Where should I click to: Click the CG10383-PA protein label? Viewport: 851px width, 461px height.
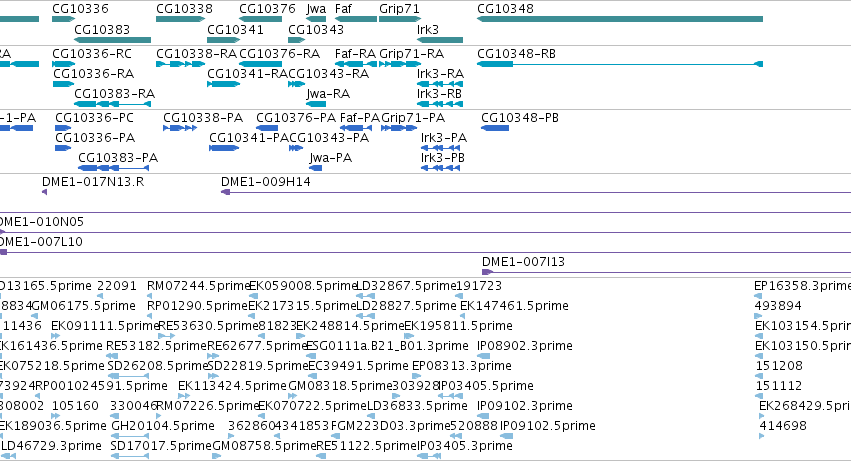click(x=118, y=158)
